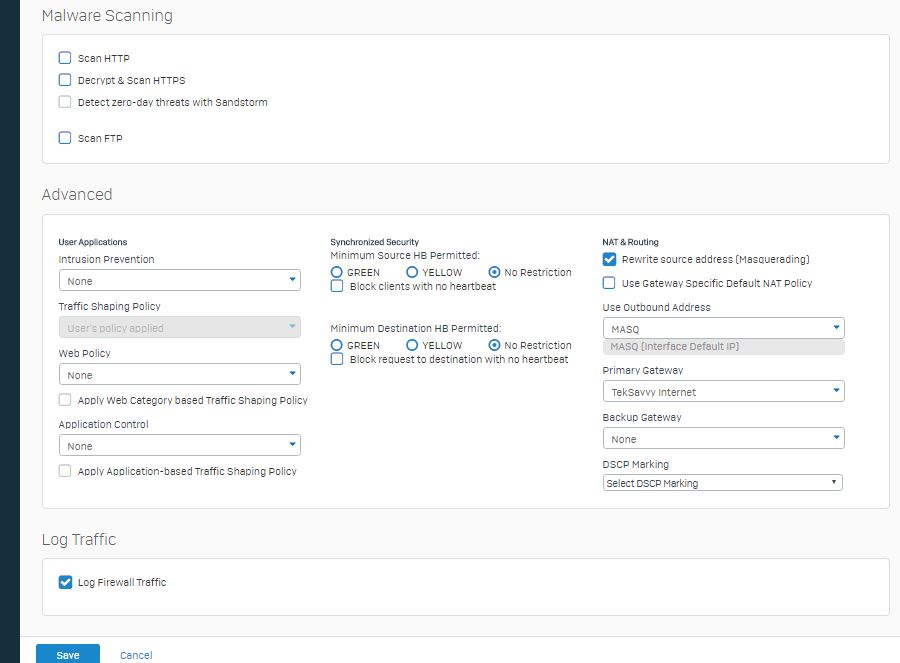Uncheck Log Firewall Traffic
900x663 pixels.
65,582
